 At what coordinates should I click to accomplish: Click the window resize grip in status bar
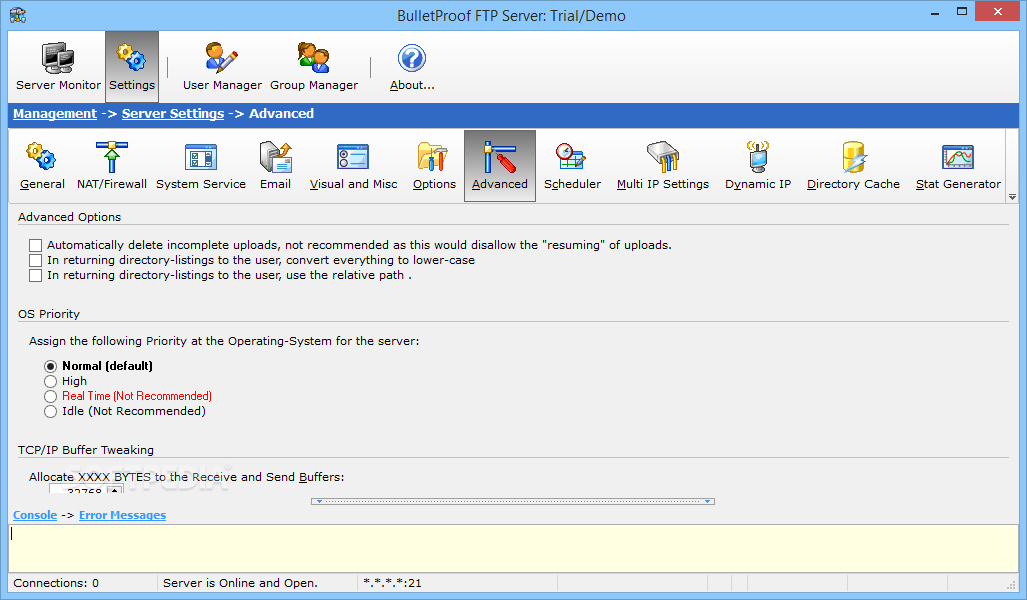point(1011,585)
